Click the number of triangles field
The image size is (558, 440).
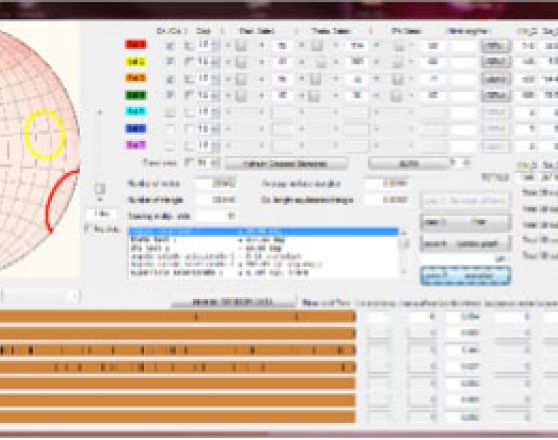click(215, 200)
